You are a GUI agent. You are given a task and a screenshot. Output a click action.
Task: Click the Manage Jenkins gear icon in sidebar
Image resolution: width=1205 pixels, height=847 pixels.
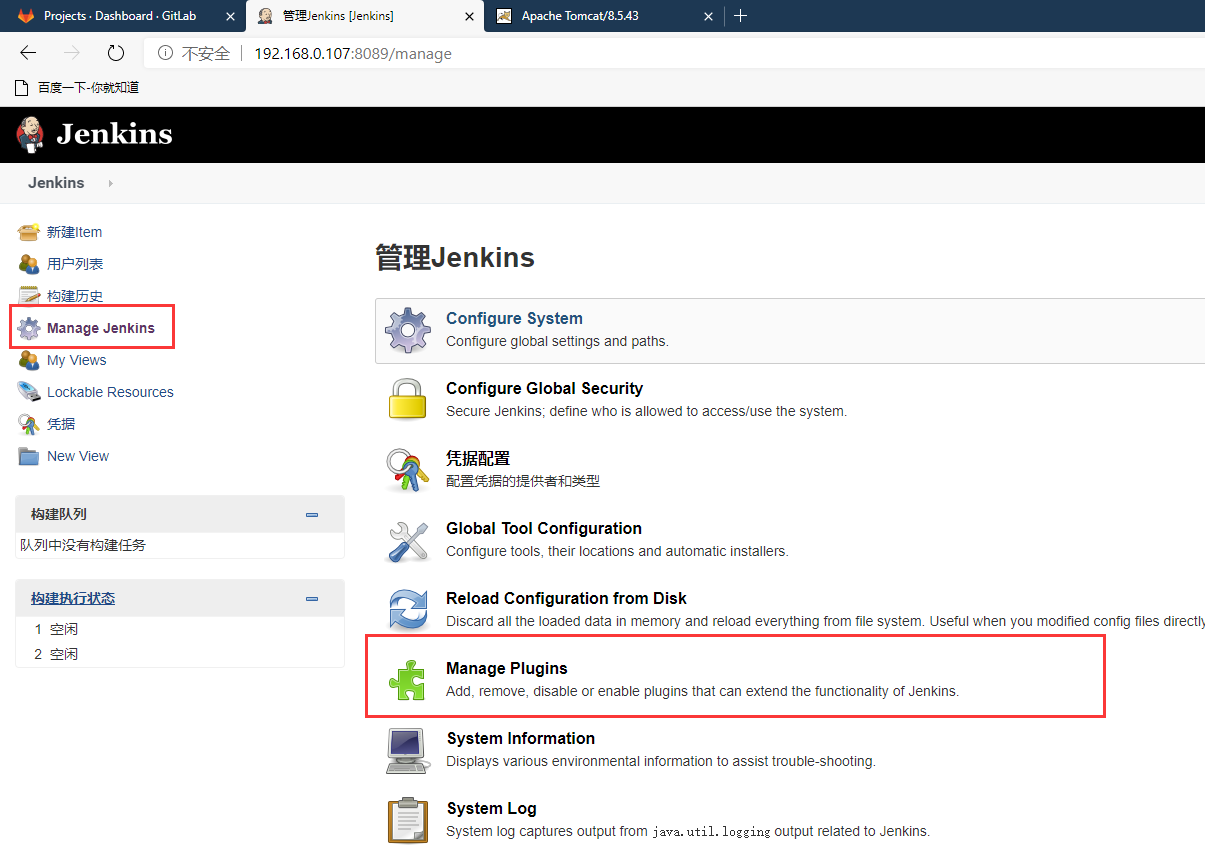[29, 328]
